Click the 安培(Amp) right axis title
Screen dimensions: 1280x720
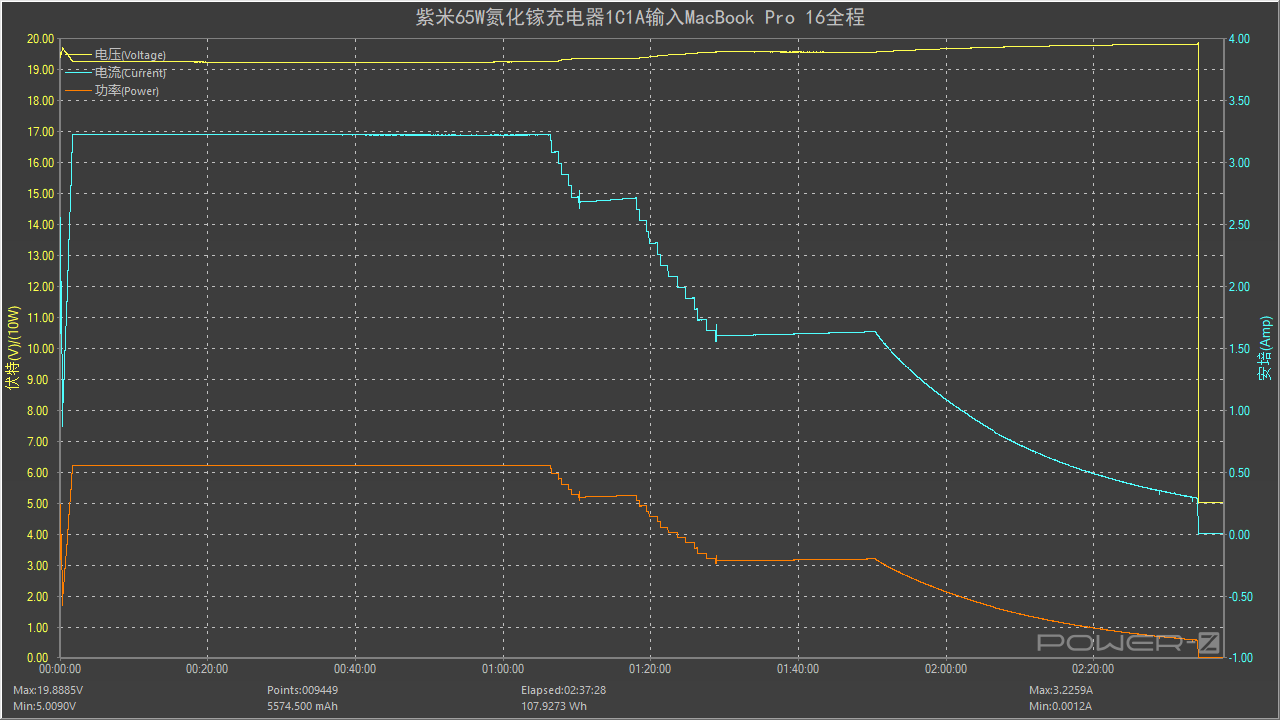[x=1266, y=348]
